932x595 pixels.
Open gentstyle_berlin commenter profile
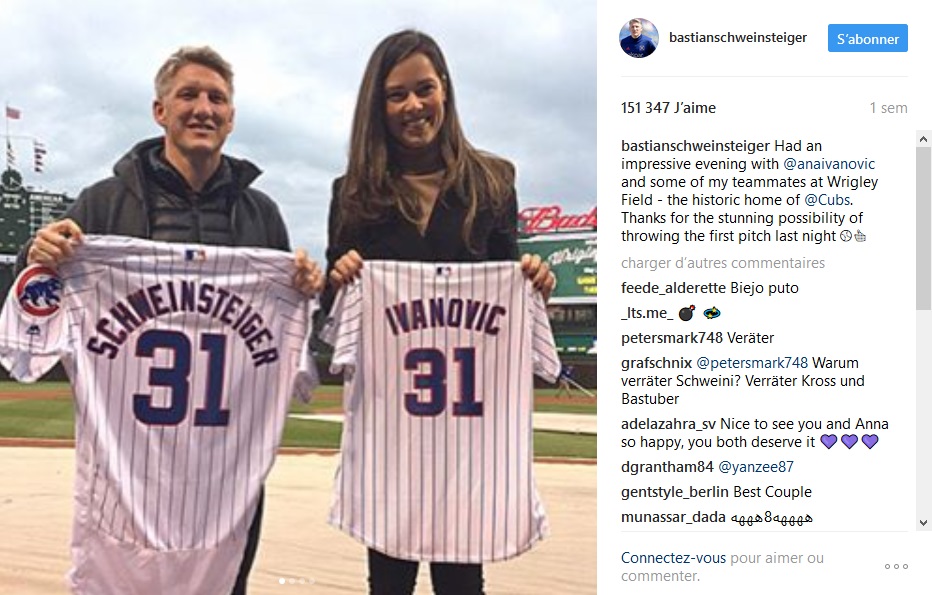[667, 492]
